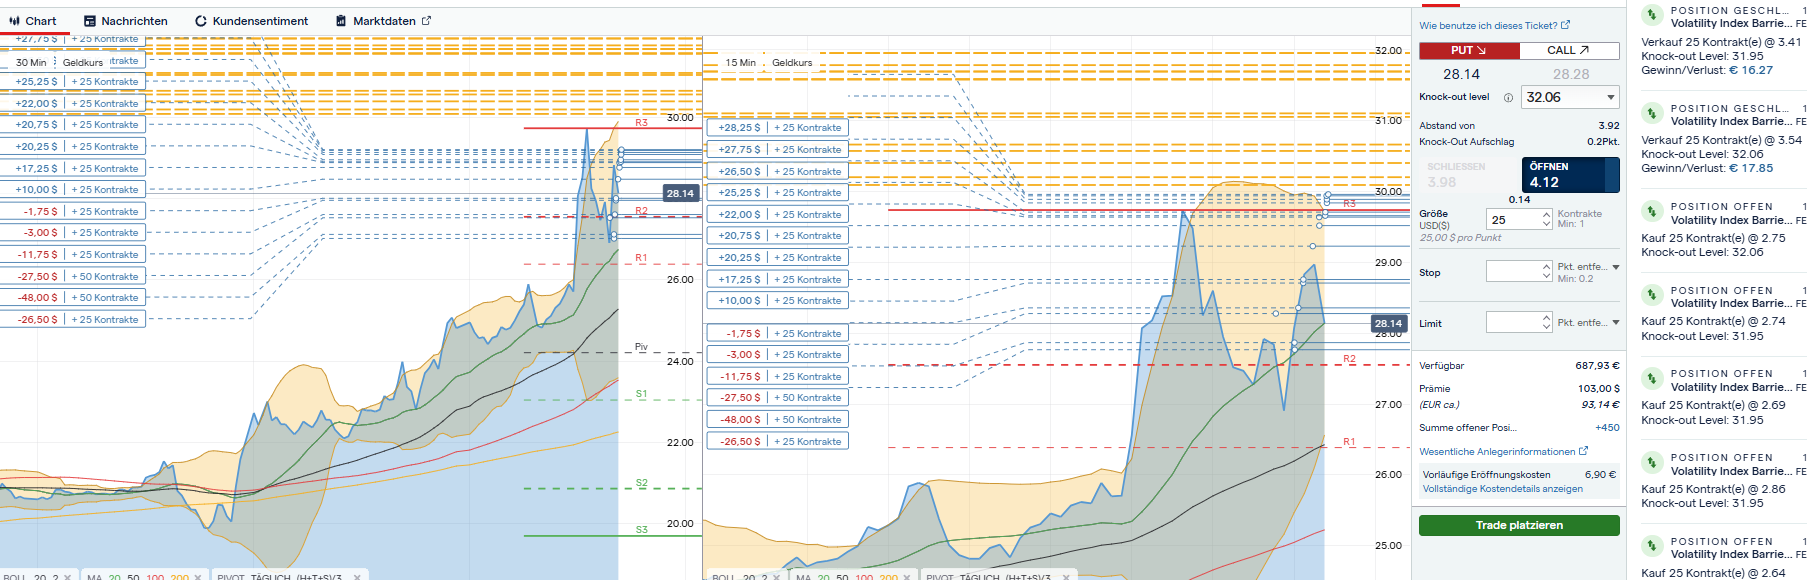Open the Stop unit dropdown

(x=1615, y=268)
